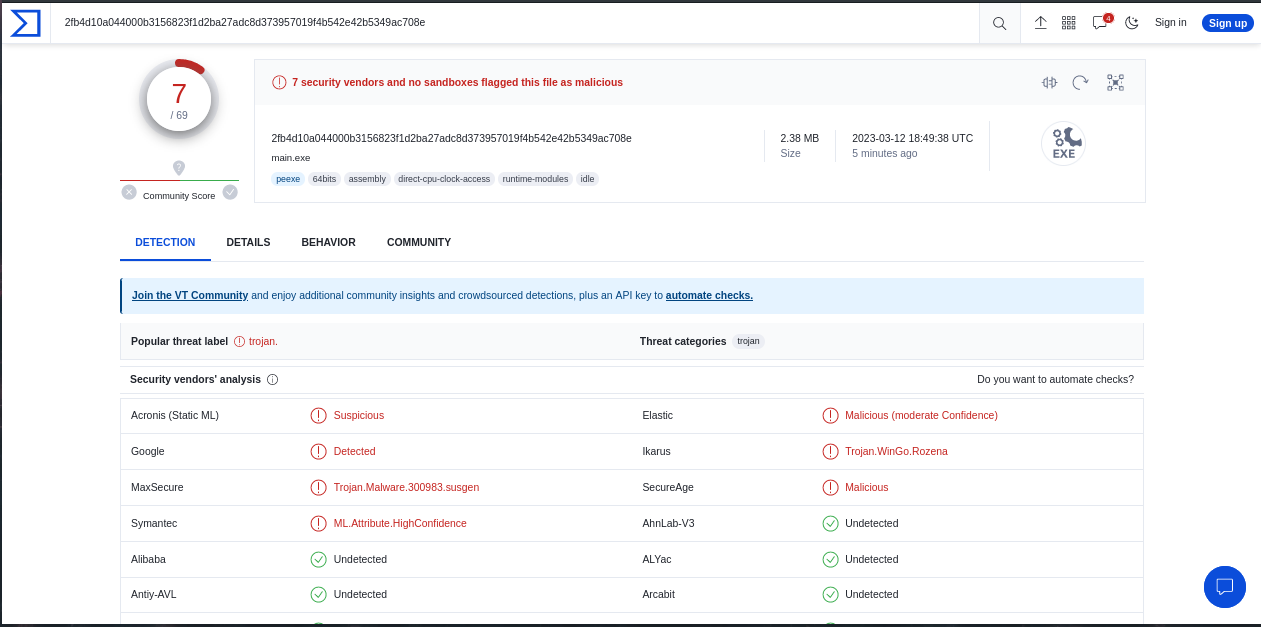Click the Symantec detection alert icon
Viewport: 1261px width, 627px height.
pyautogui.click(x=318, y=523)
